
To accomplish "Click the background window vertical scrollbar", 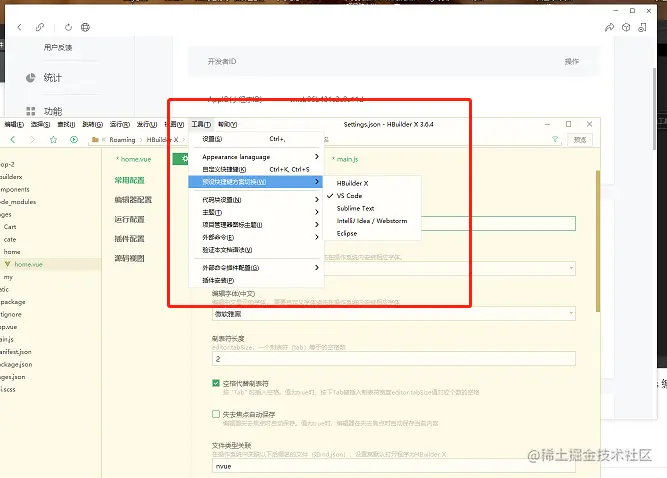I will [654, 109].
